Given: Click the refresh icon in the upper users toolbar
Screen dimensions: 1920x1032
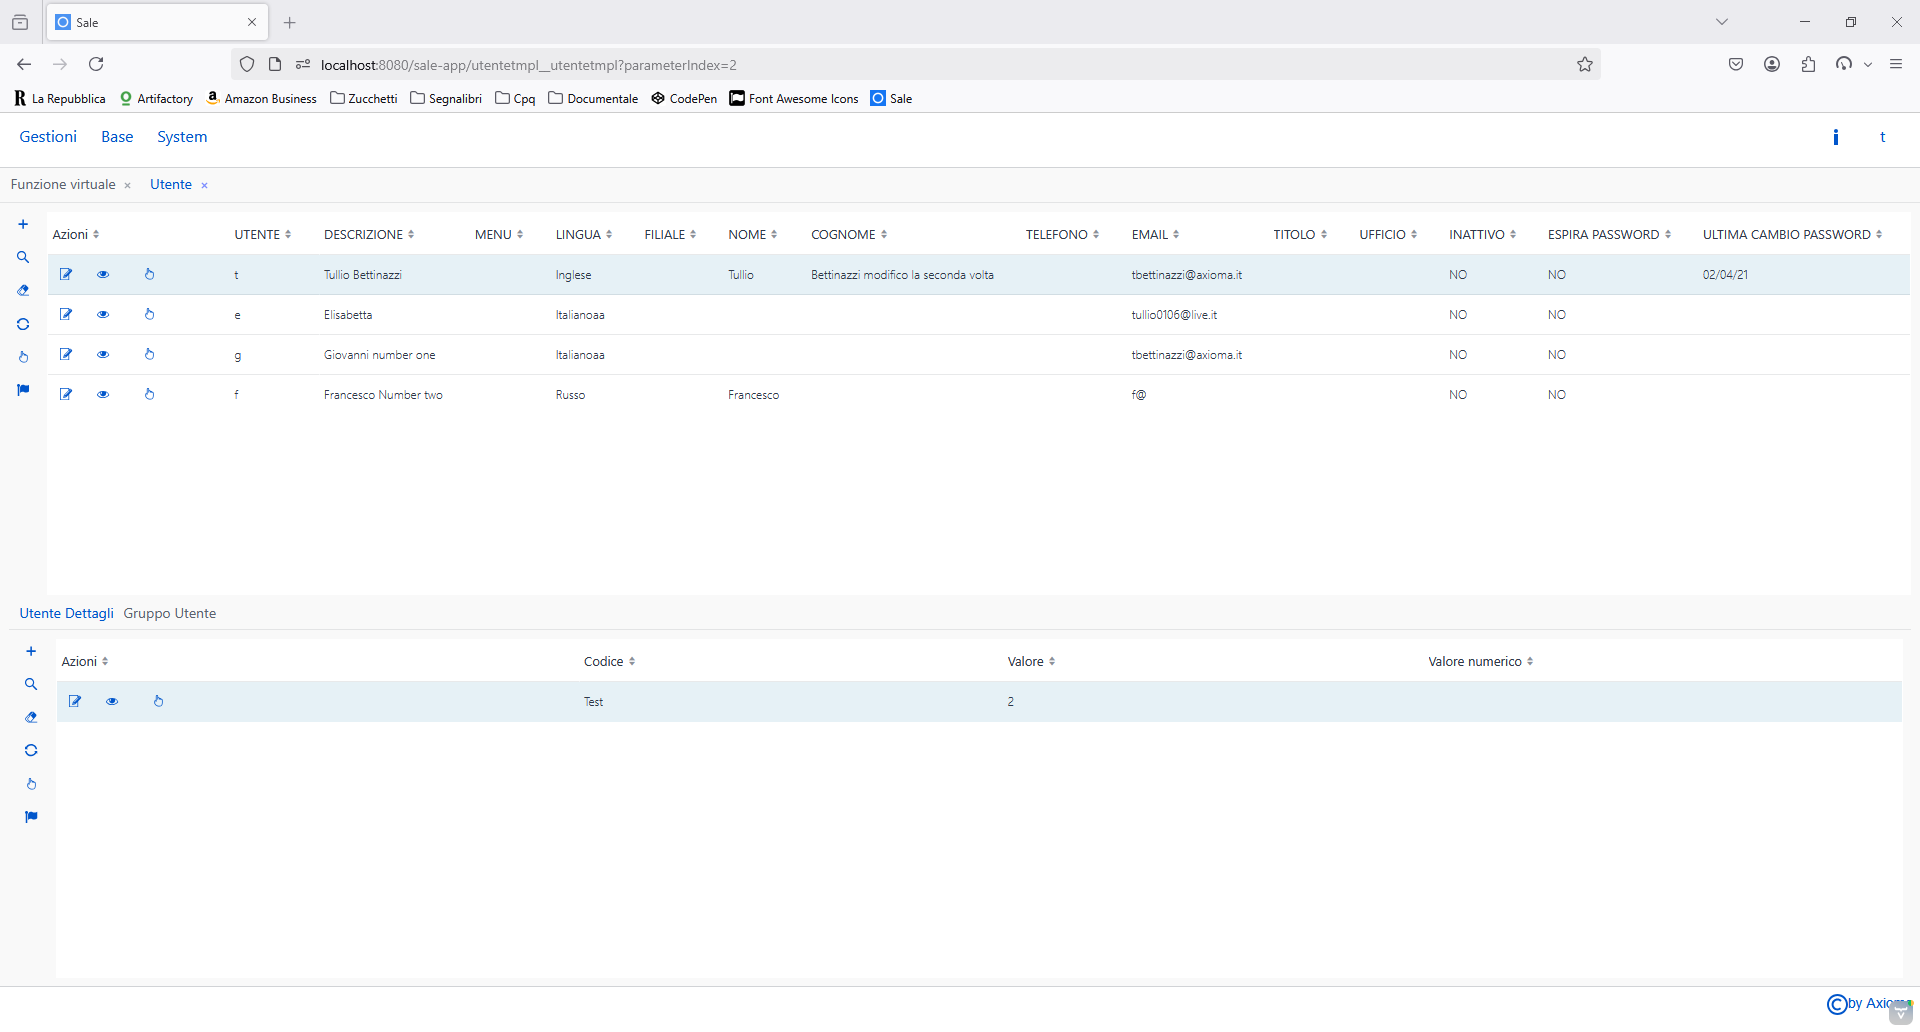Looking at the screenshot, I should click(x=23, y=324).
